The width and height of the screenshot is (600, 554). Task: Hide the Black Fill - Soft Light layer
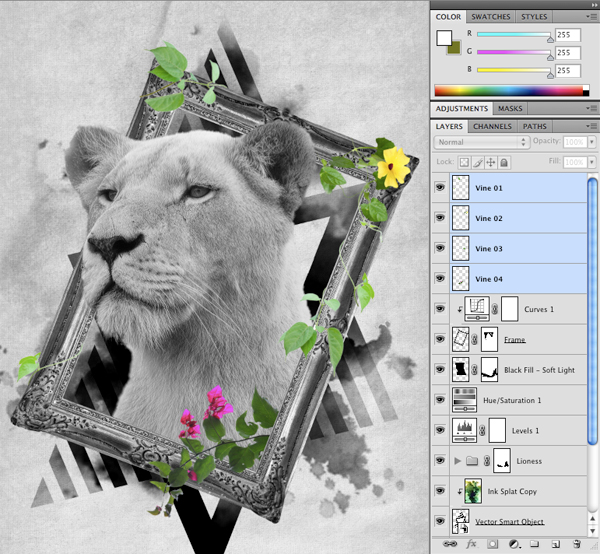pyautogui.click(x=440, y=369)
